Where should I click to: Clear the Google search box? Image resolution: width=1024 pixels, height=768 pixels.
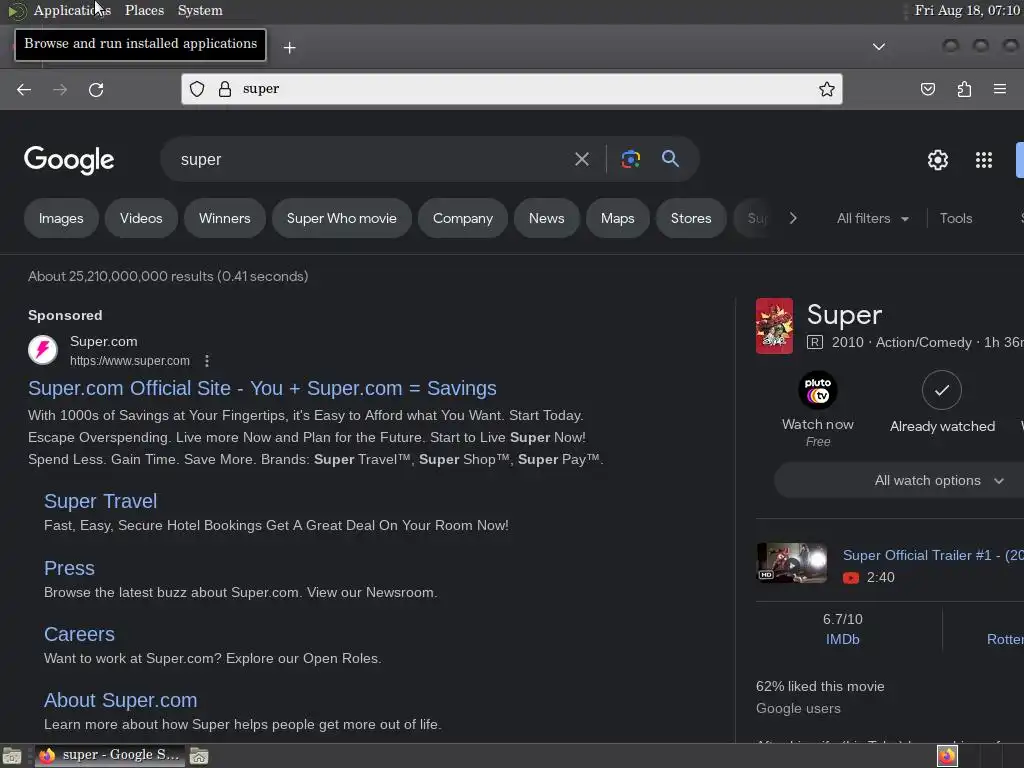tap(582, 159)
